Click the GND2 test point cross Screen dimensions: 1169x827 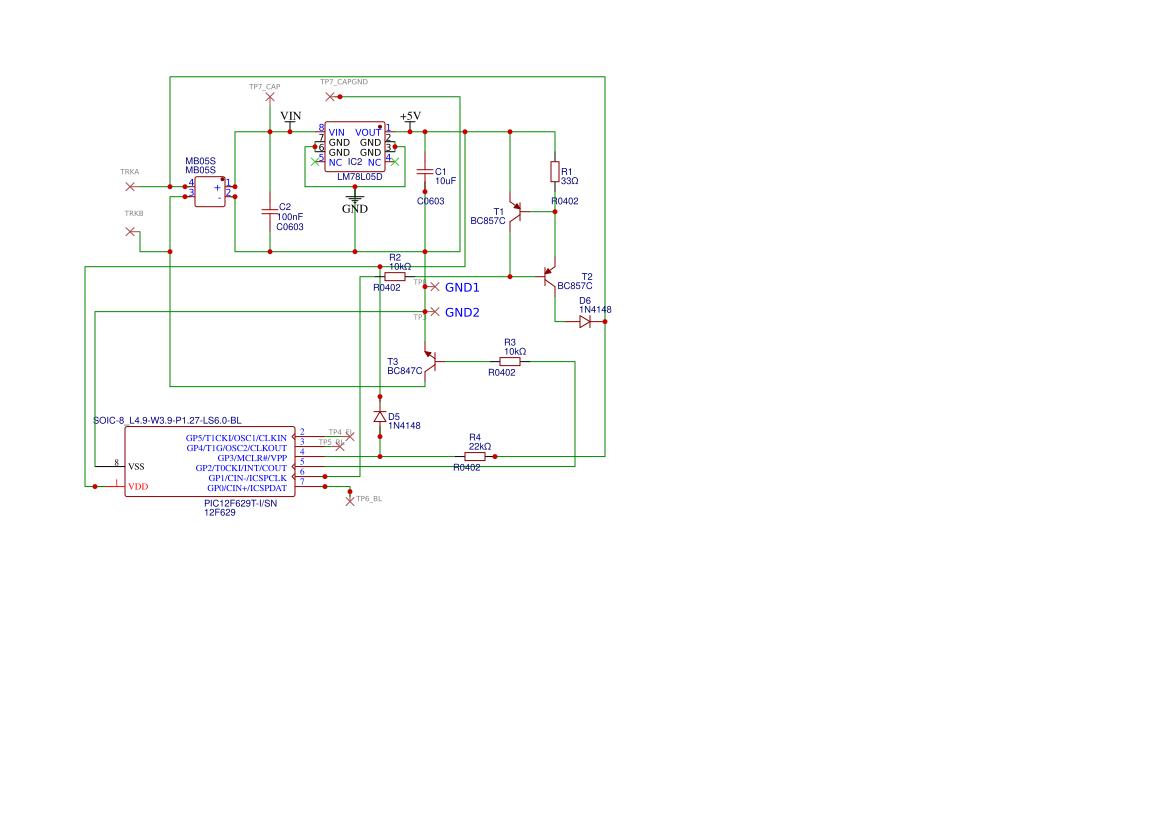coord(435,312)
